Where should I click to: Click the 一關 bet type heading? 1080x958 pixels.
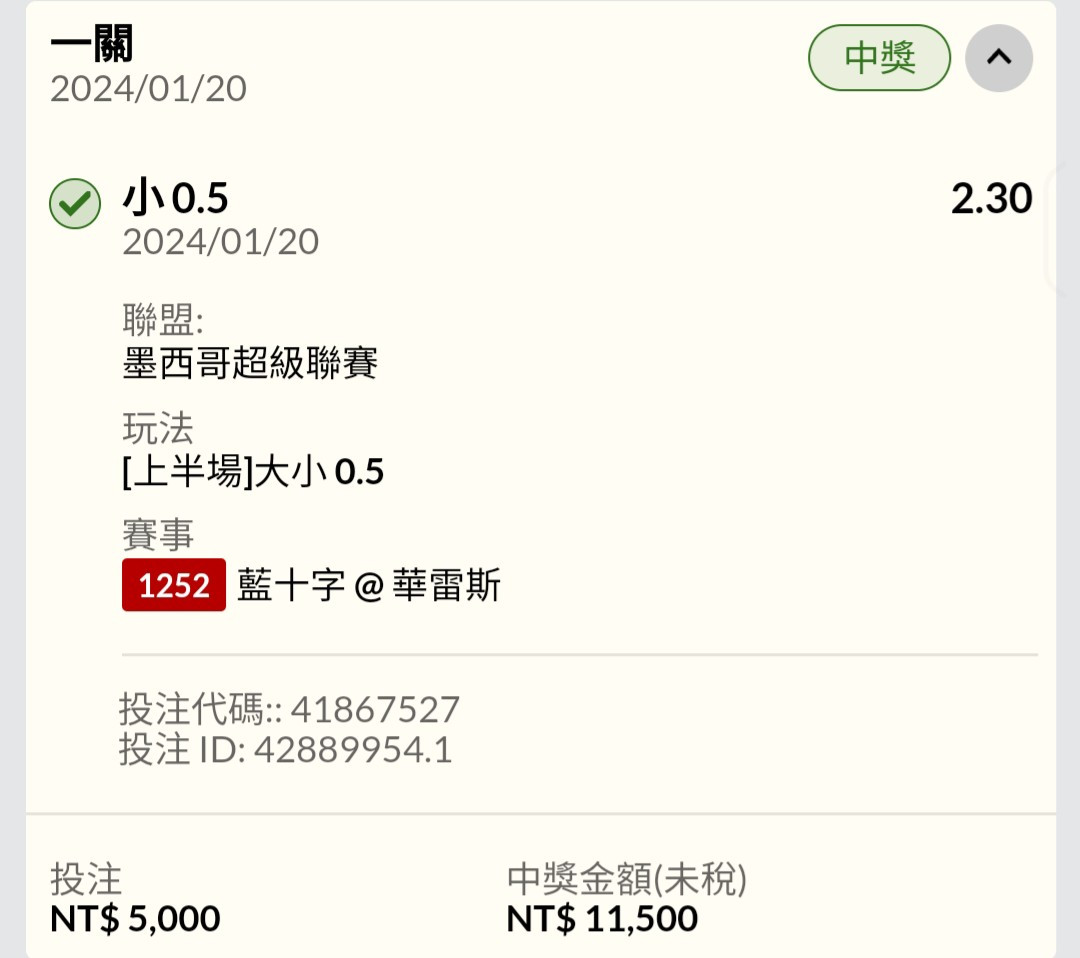coord(92,44)
